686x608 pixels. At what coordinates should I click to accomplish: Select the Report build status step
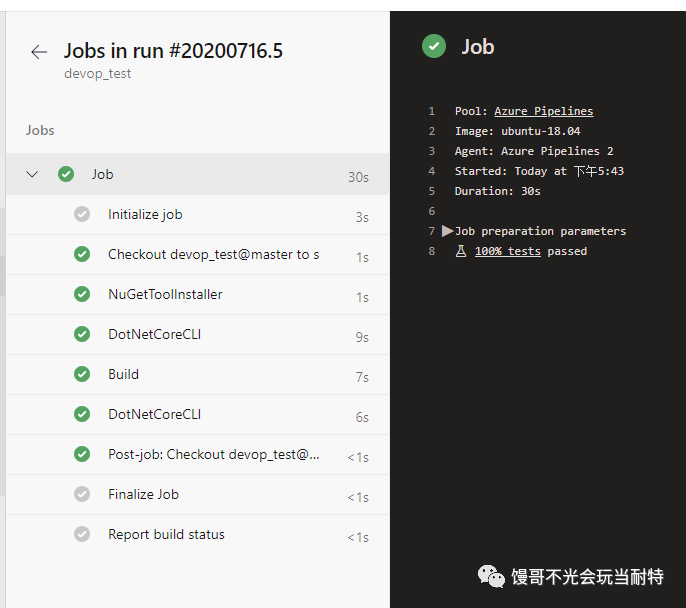click(x=198, y=535)
